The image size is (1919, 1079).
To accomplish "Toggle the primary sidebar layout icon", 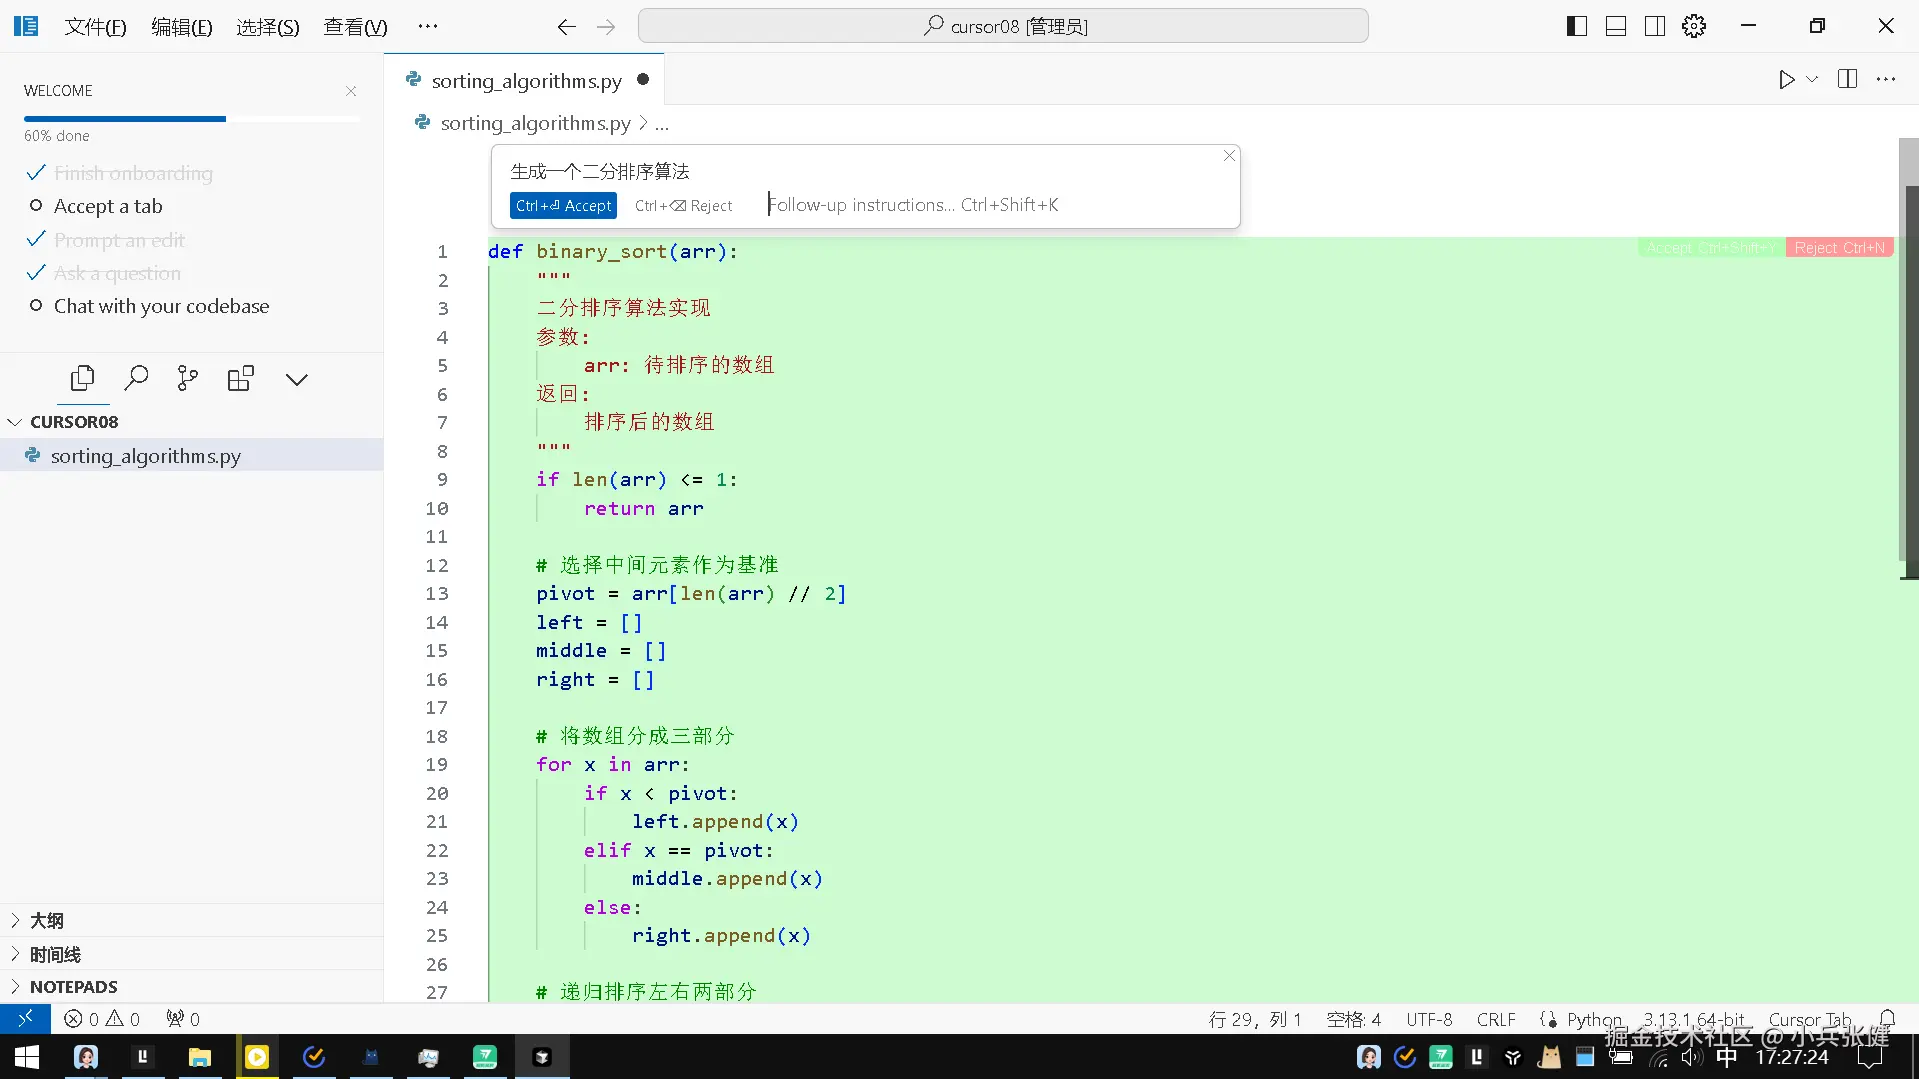I will click(x=1576, y=26).
